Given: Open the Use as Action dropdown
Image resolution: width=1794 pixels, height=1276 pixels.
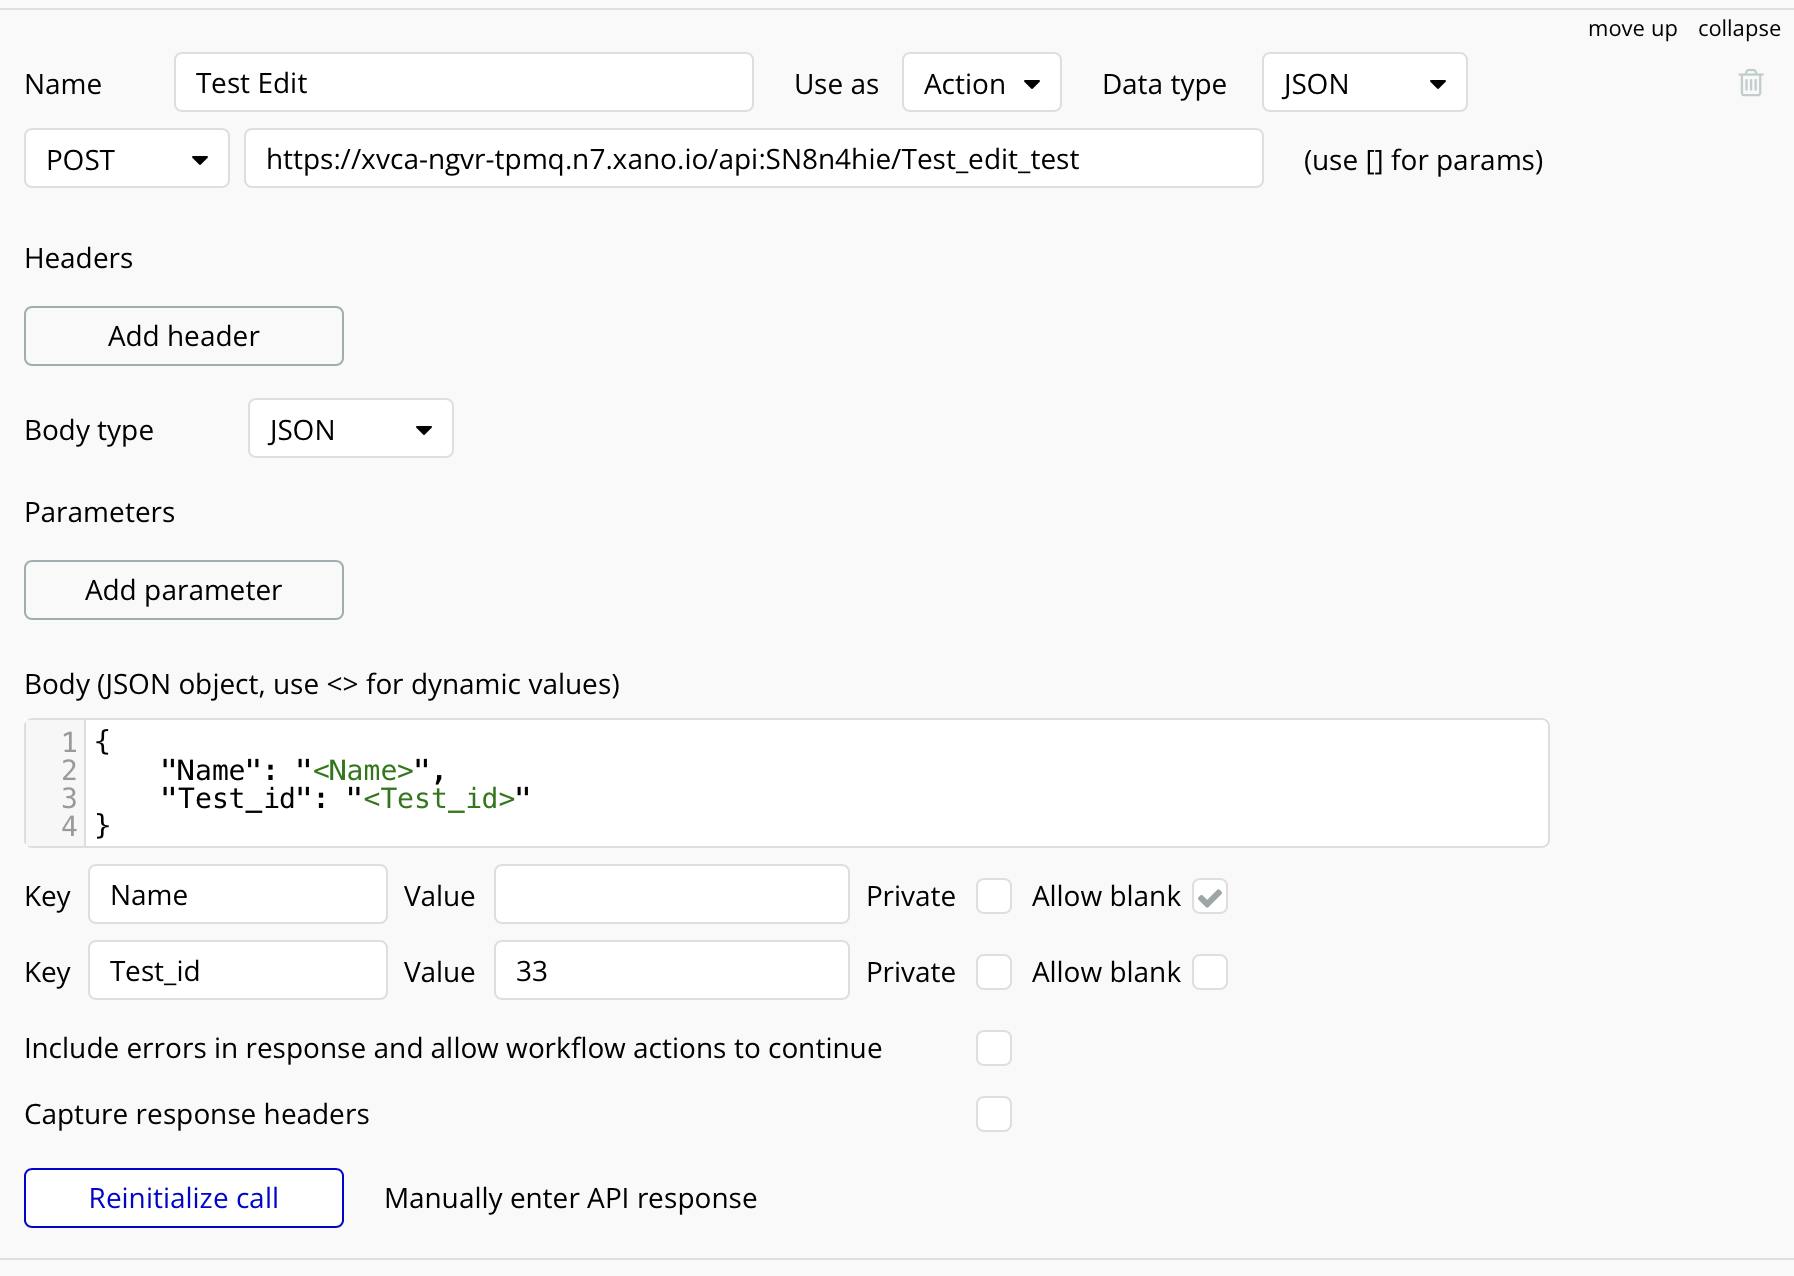Looking at the screenshot, I should tap(981, 83).
